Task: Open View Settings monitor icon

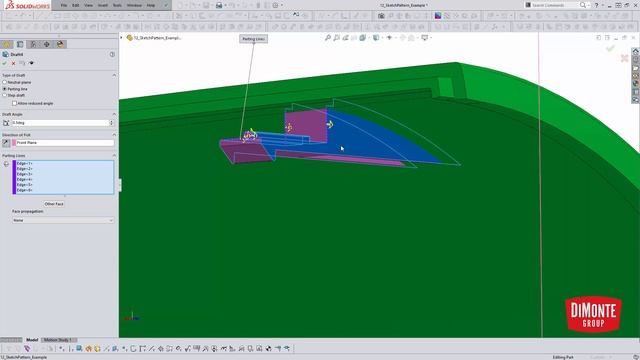Action: click(424, 38)
